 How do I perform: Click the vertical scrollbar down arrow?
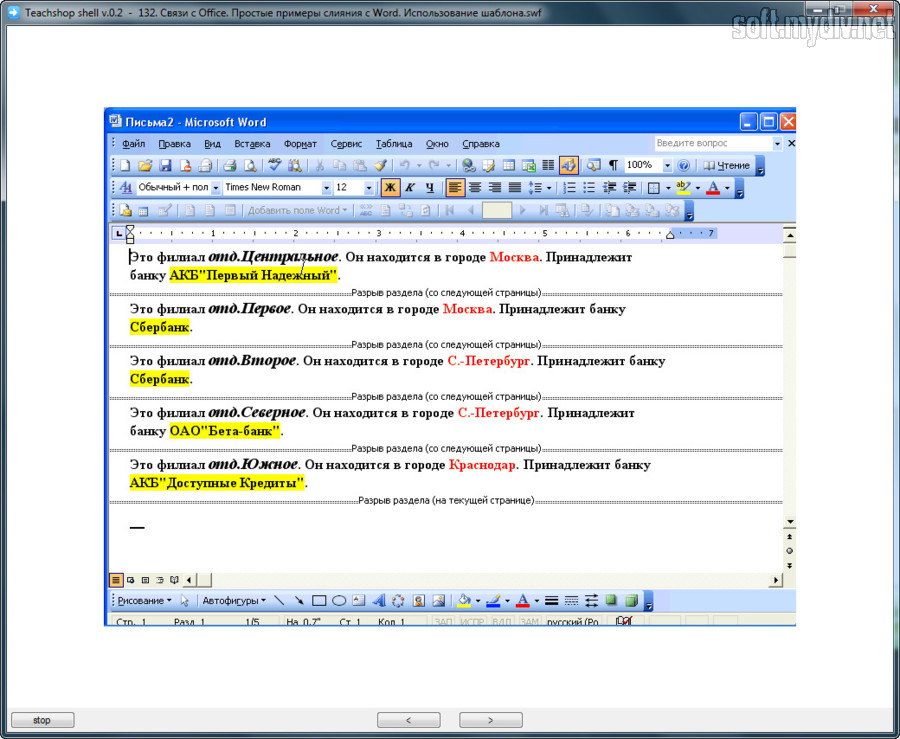789,522
